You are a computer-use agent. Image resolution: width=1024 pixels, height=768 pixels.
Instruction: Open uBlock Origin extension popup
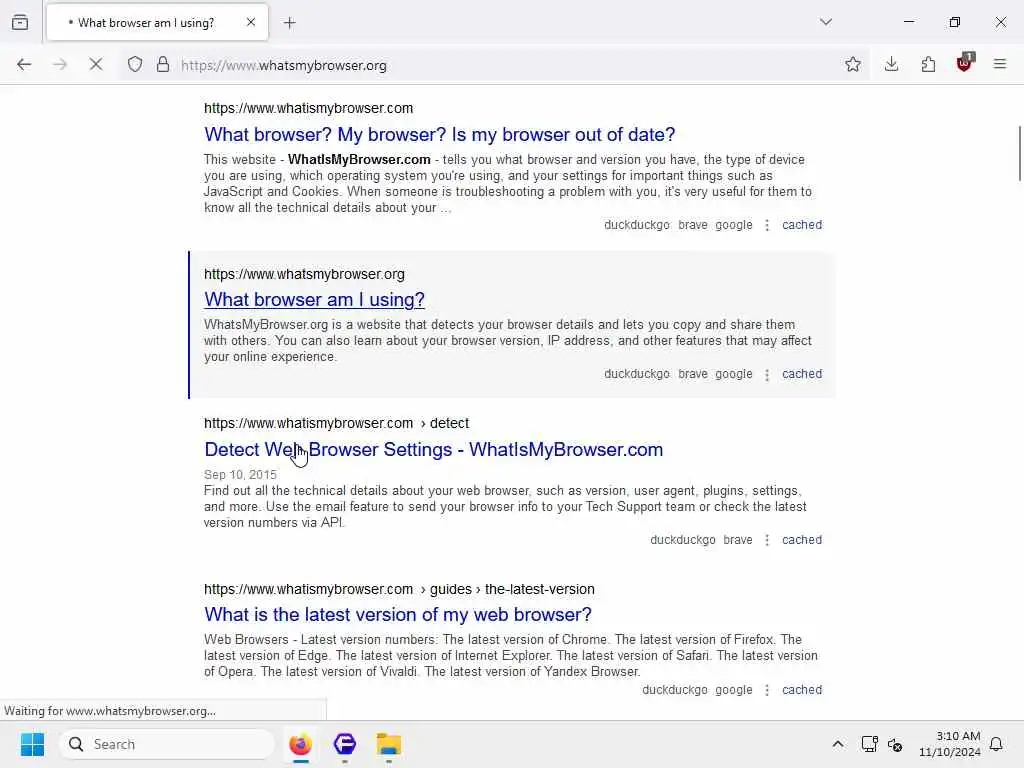[x=965, y=63]
